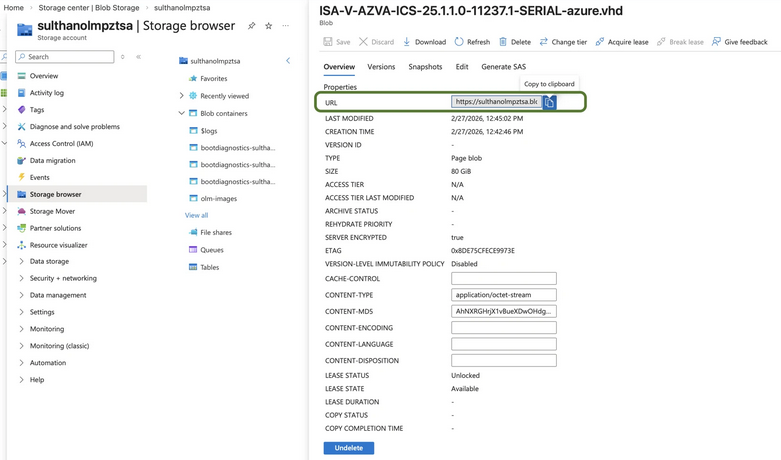
Task: Open the View all containers link
Action: pyautogui.click(x=196, y=215)
